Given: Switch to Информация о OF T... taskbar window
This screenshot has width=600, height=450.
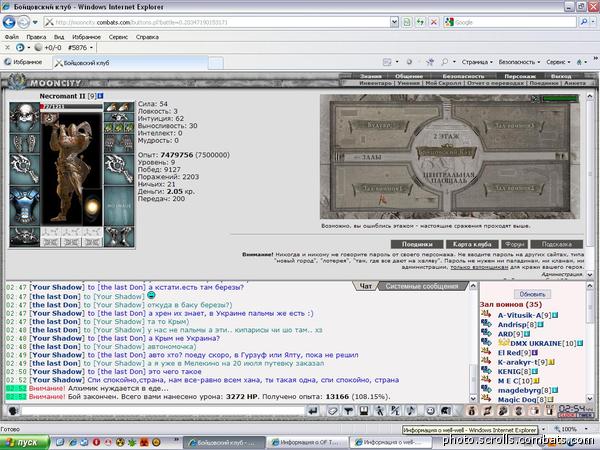Looking at the screenshot, I should (x=307, y=442).
